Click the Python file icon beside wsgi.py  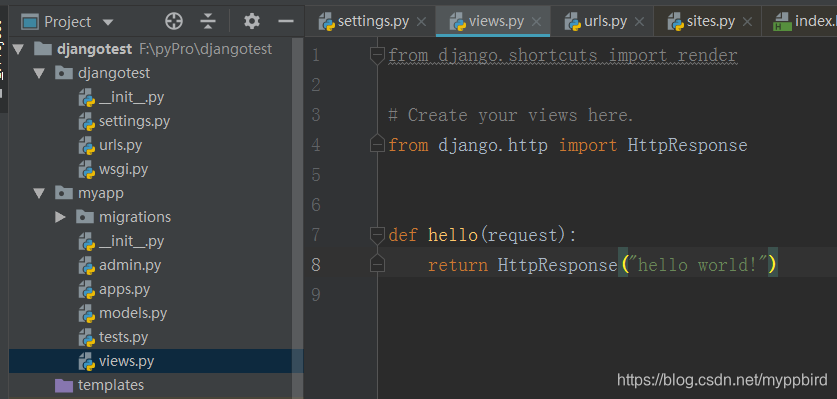(86, 169)
